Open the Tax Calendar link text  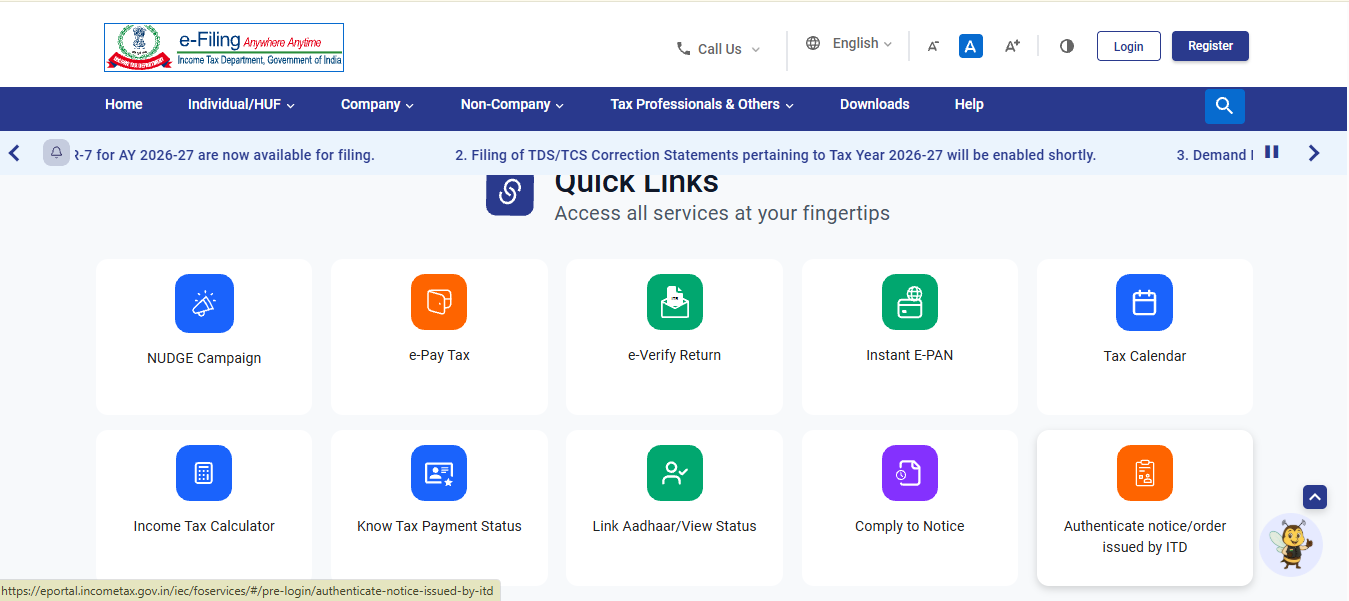point(1145,356)
